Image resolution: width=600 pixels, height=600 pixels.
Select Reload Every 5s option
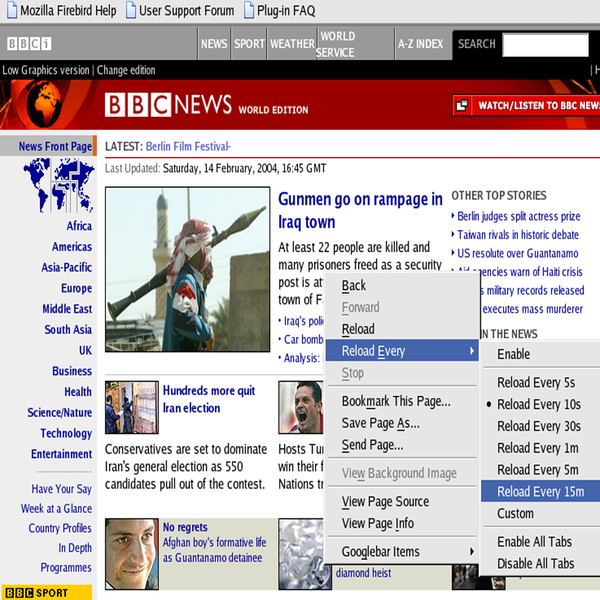pos(540,383)
